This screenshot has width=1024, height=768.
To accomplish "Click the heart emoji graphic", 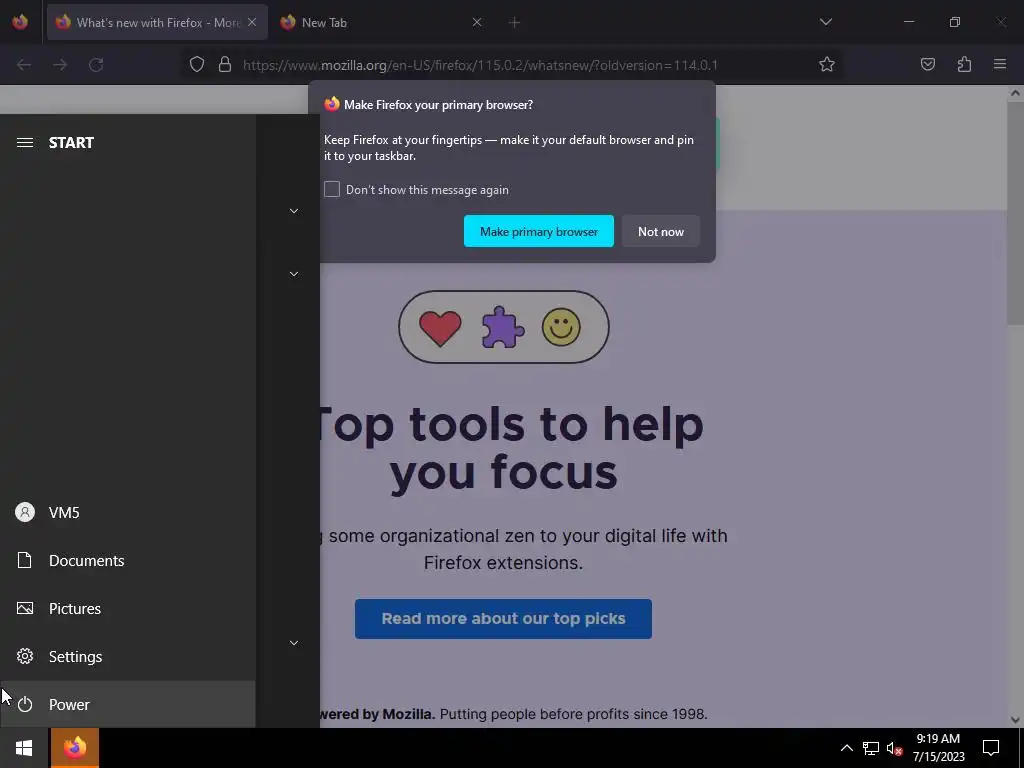I will (x=440, y=327).
